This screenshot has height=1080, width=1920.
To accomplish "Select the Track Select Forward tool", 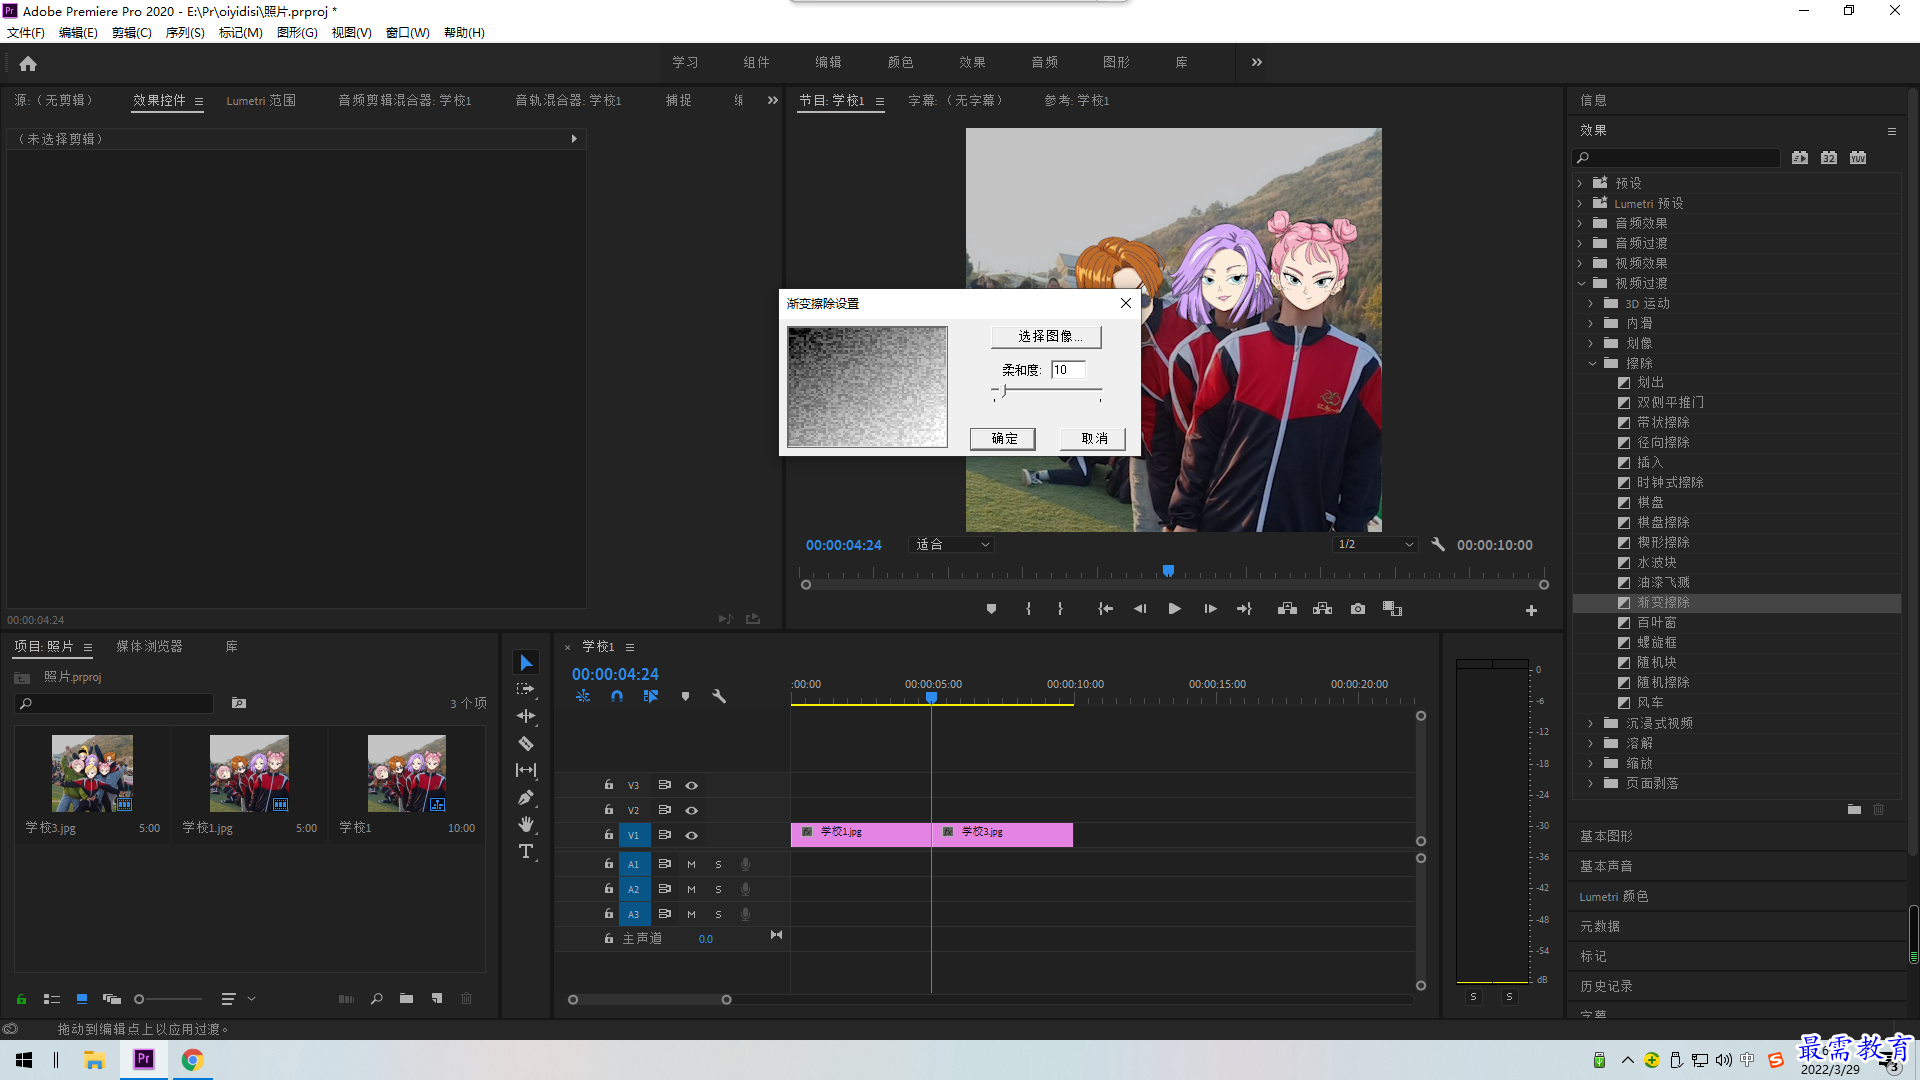I will [x=526, y=690].
